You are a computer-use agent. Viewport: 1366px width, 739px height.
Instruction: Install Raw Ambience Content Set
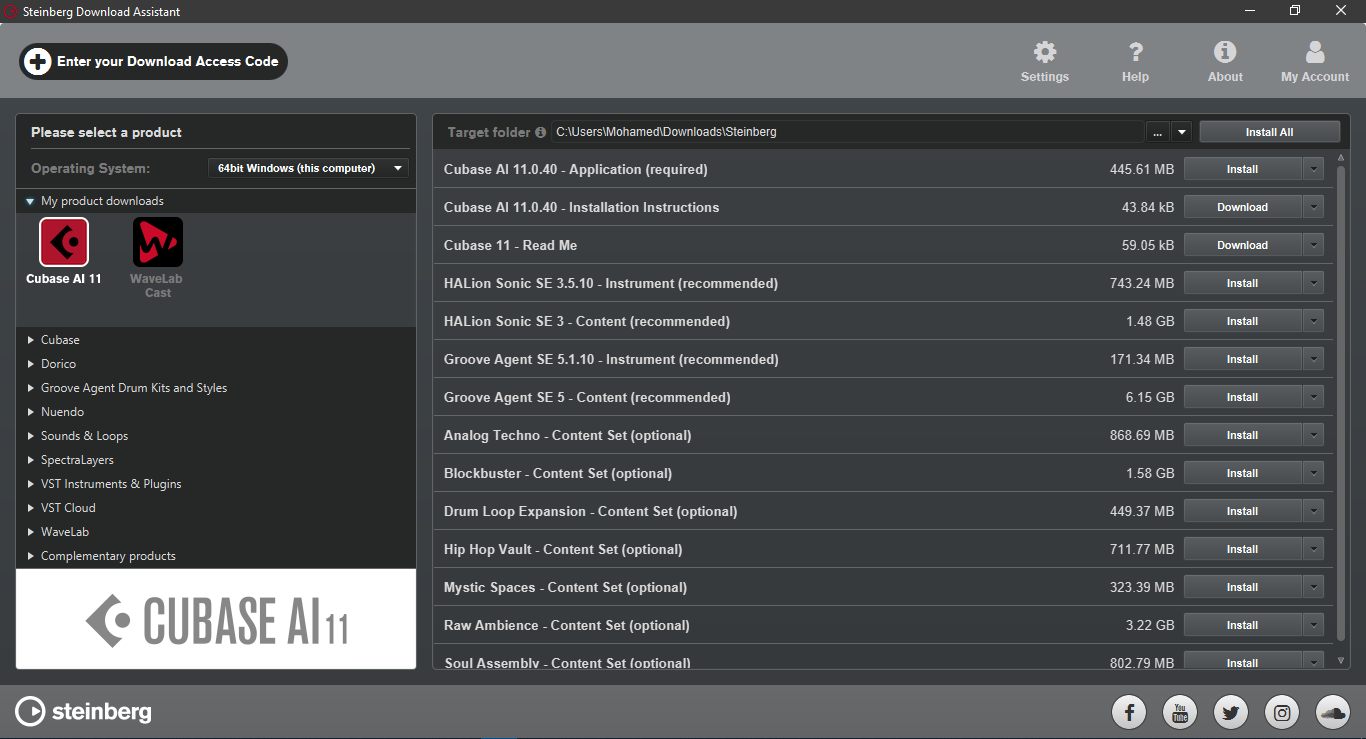(1243, 625)
